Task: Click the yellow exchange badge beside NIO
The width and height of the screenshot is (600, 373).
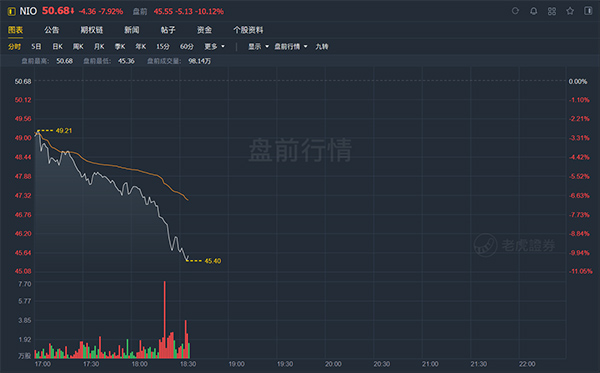Action: 12,11
